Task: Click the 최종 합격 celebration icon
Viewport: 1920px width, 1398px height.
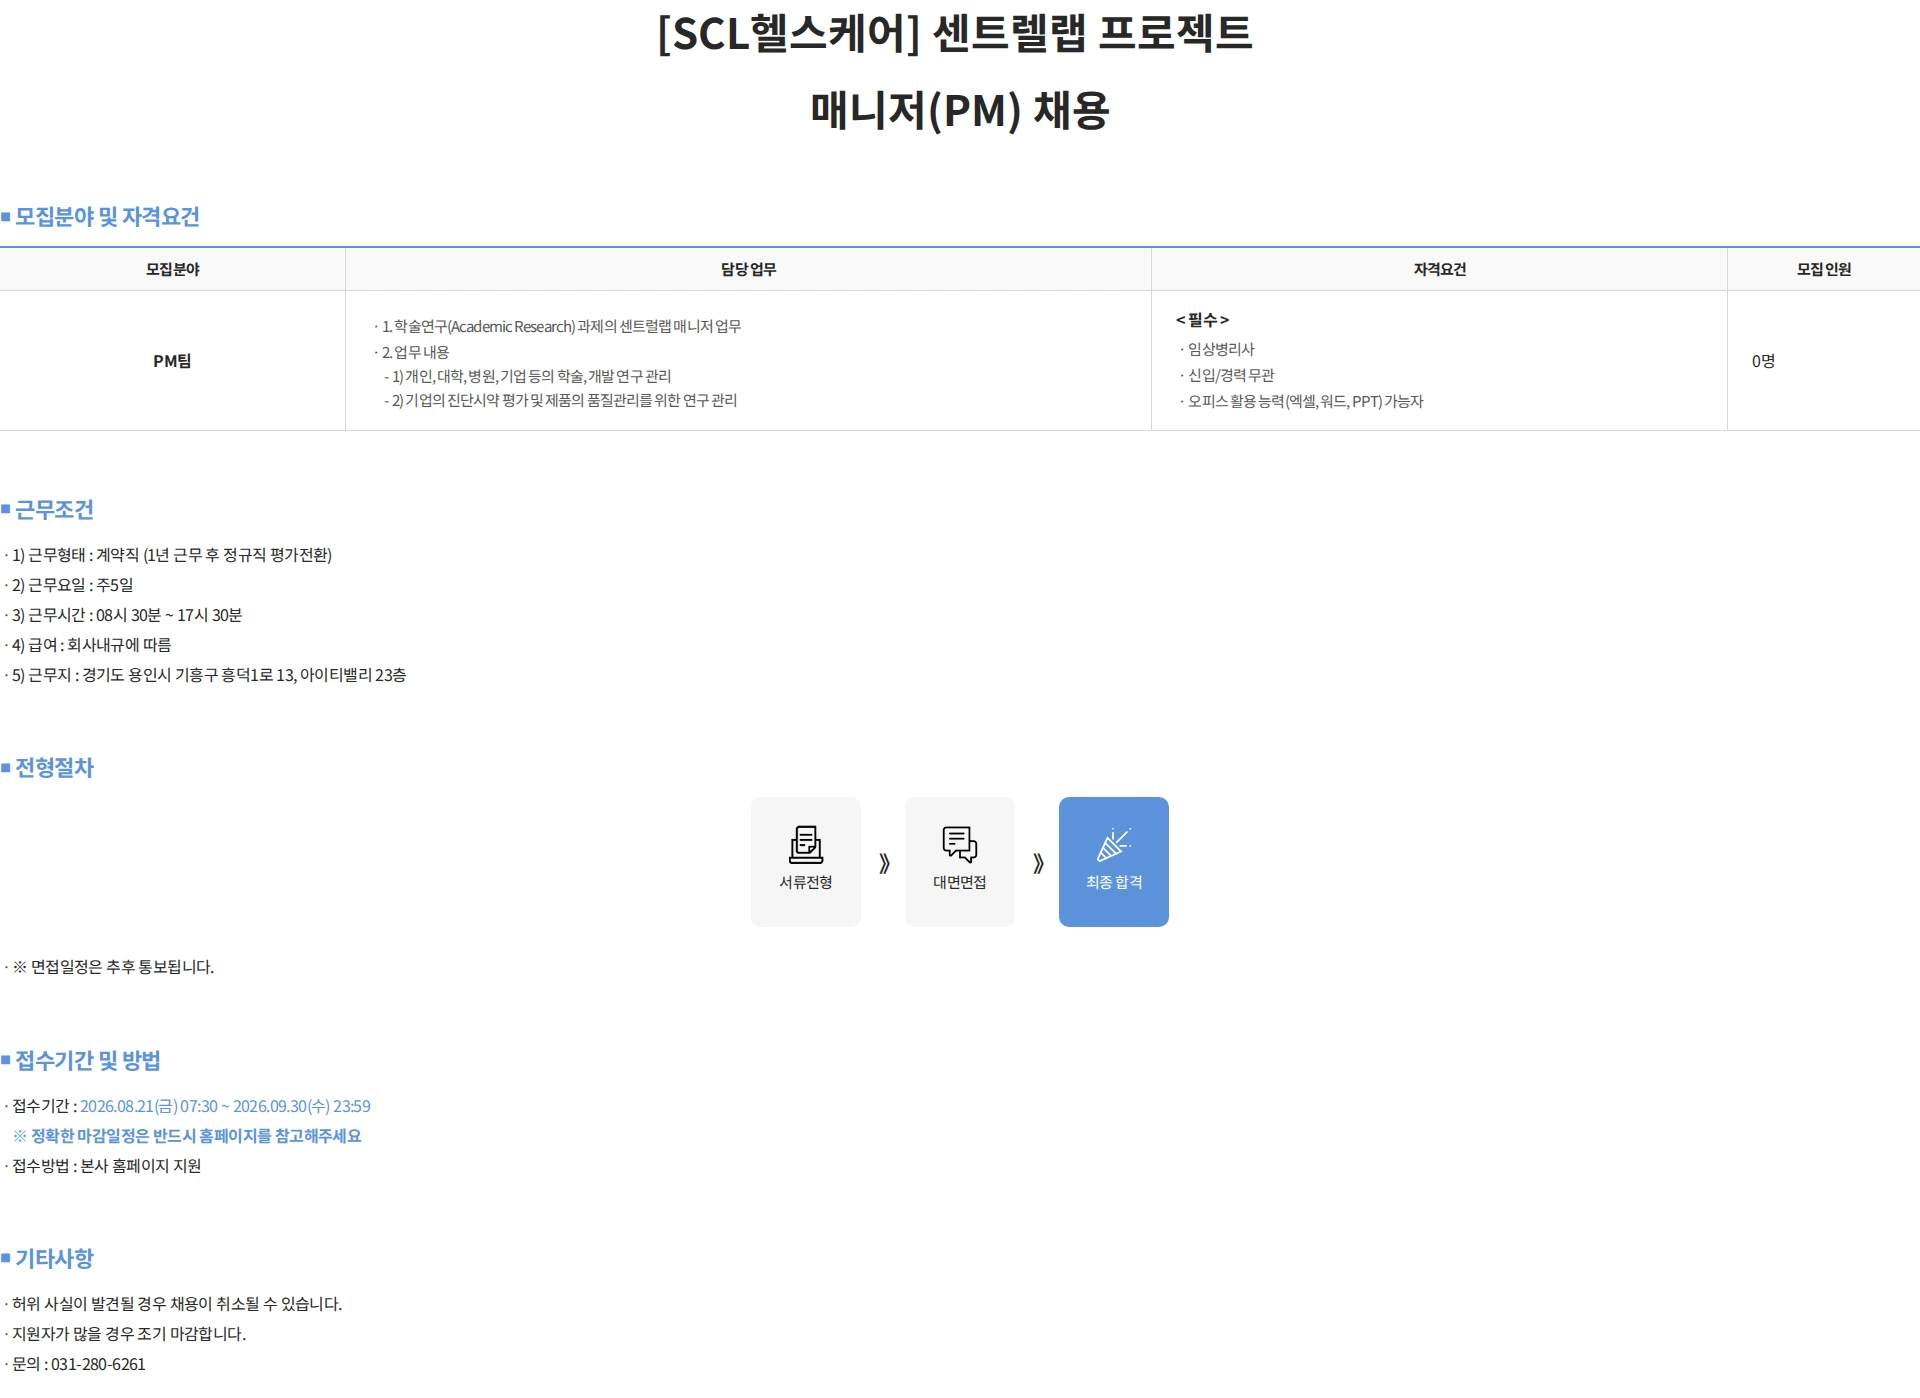Action: point(1113,845)
